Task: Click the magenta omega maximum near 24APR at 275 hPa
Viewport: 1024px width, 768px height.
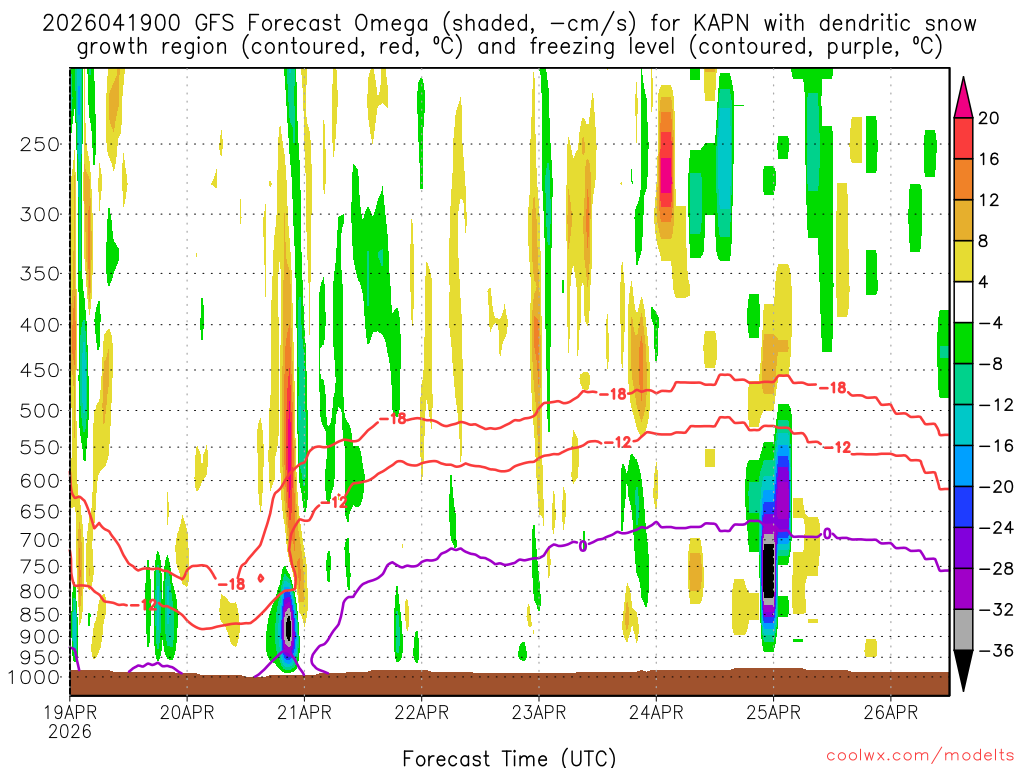Action: 665,175
